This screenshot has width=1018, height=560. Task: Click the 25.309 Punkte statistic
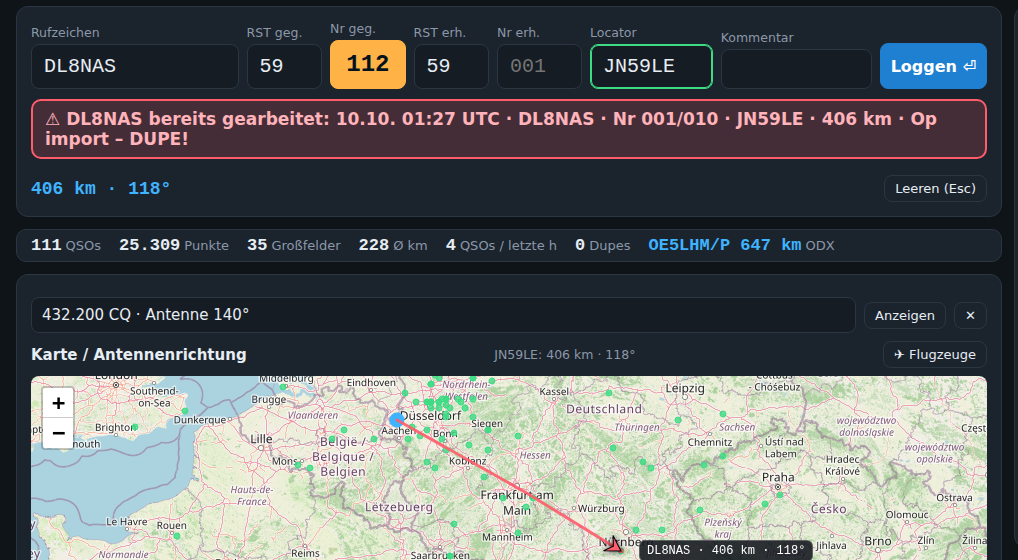(x=173, y=245)
